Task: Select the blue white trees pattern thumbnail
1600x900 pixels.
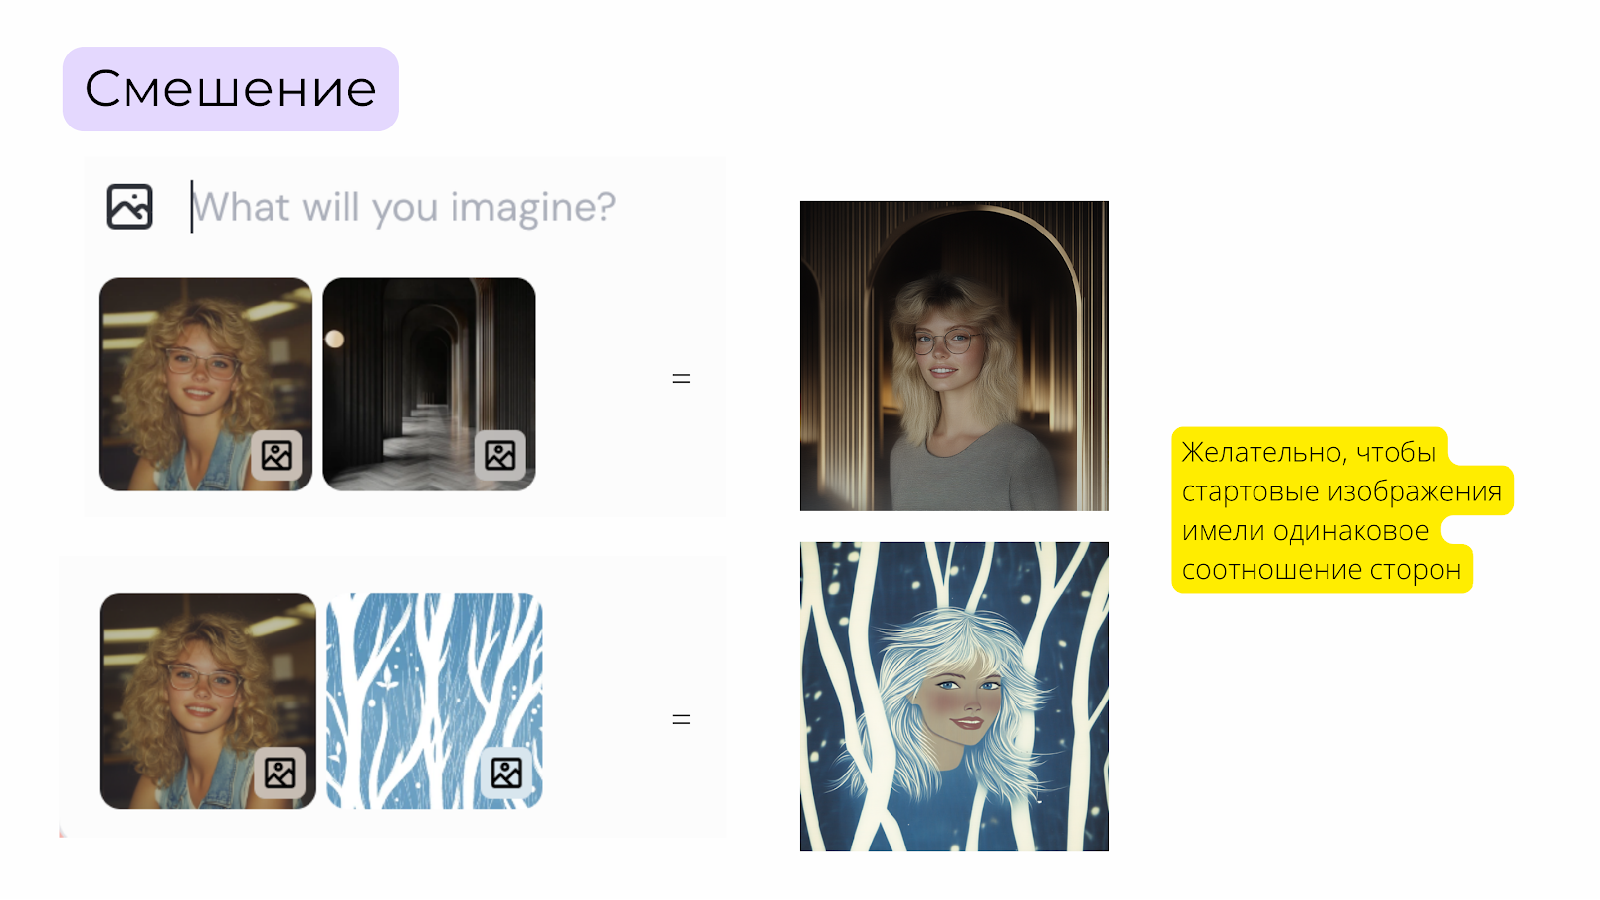Action: [x=434, y=701]
